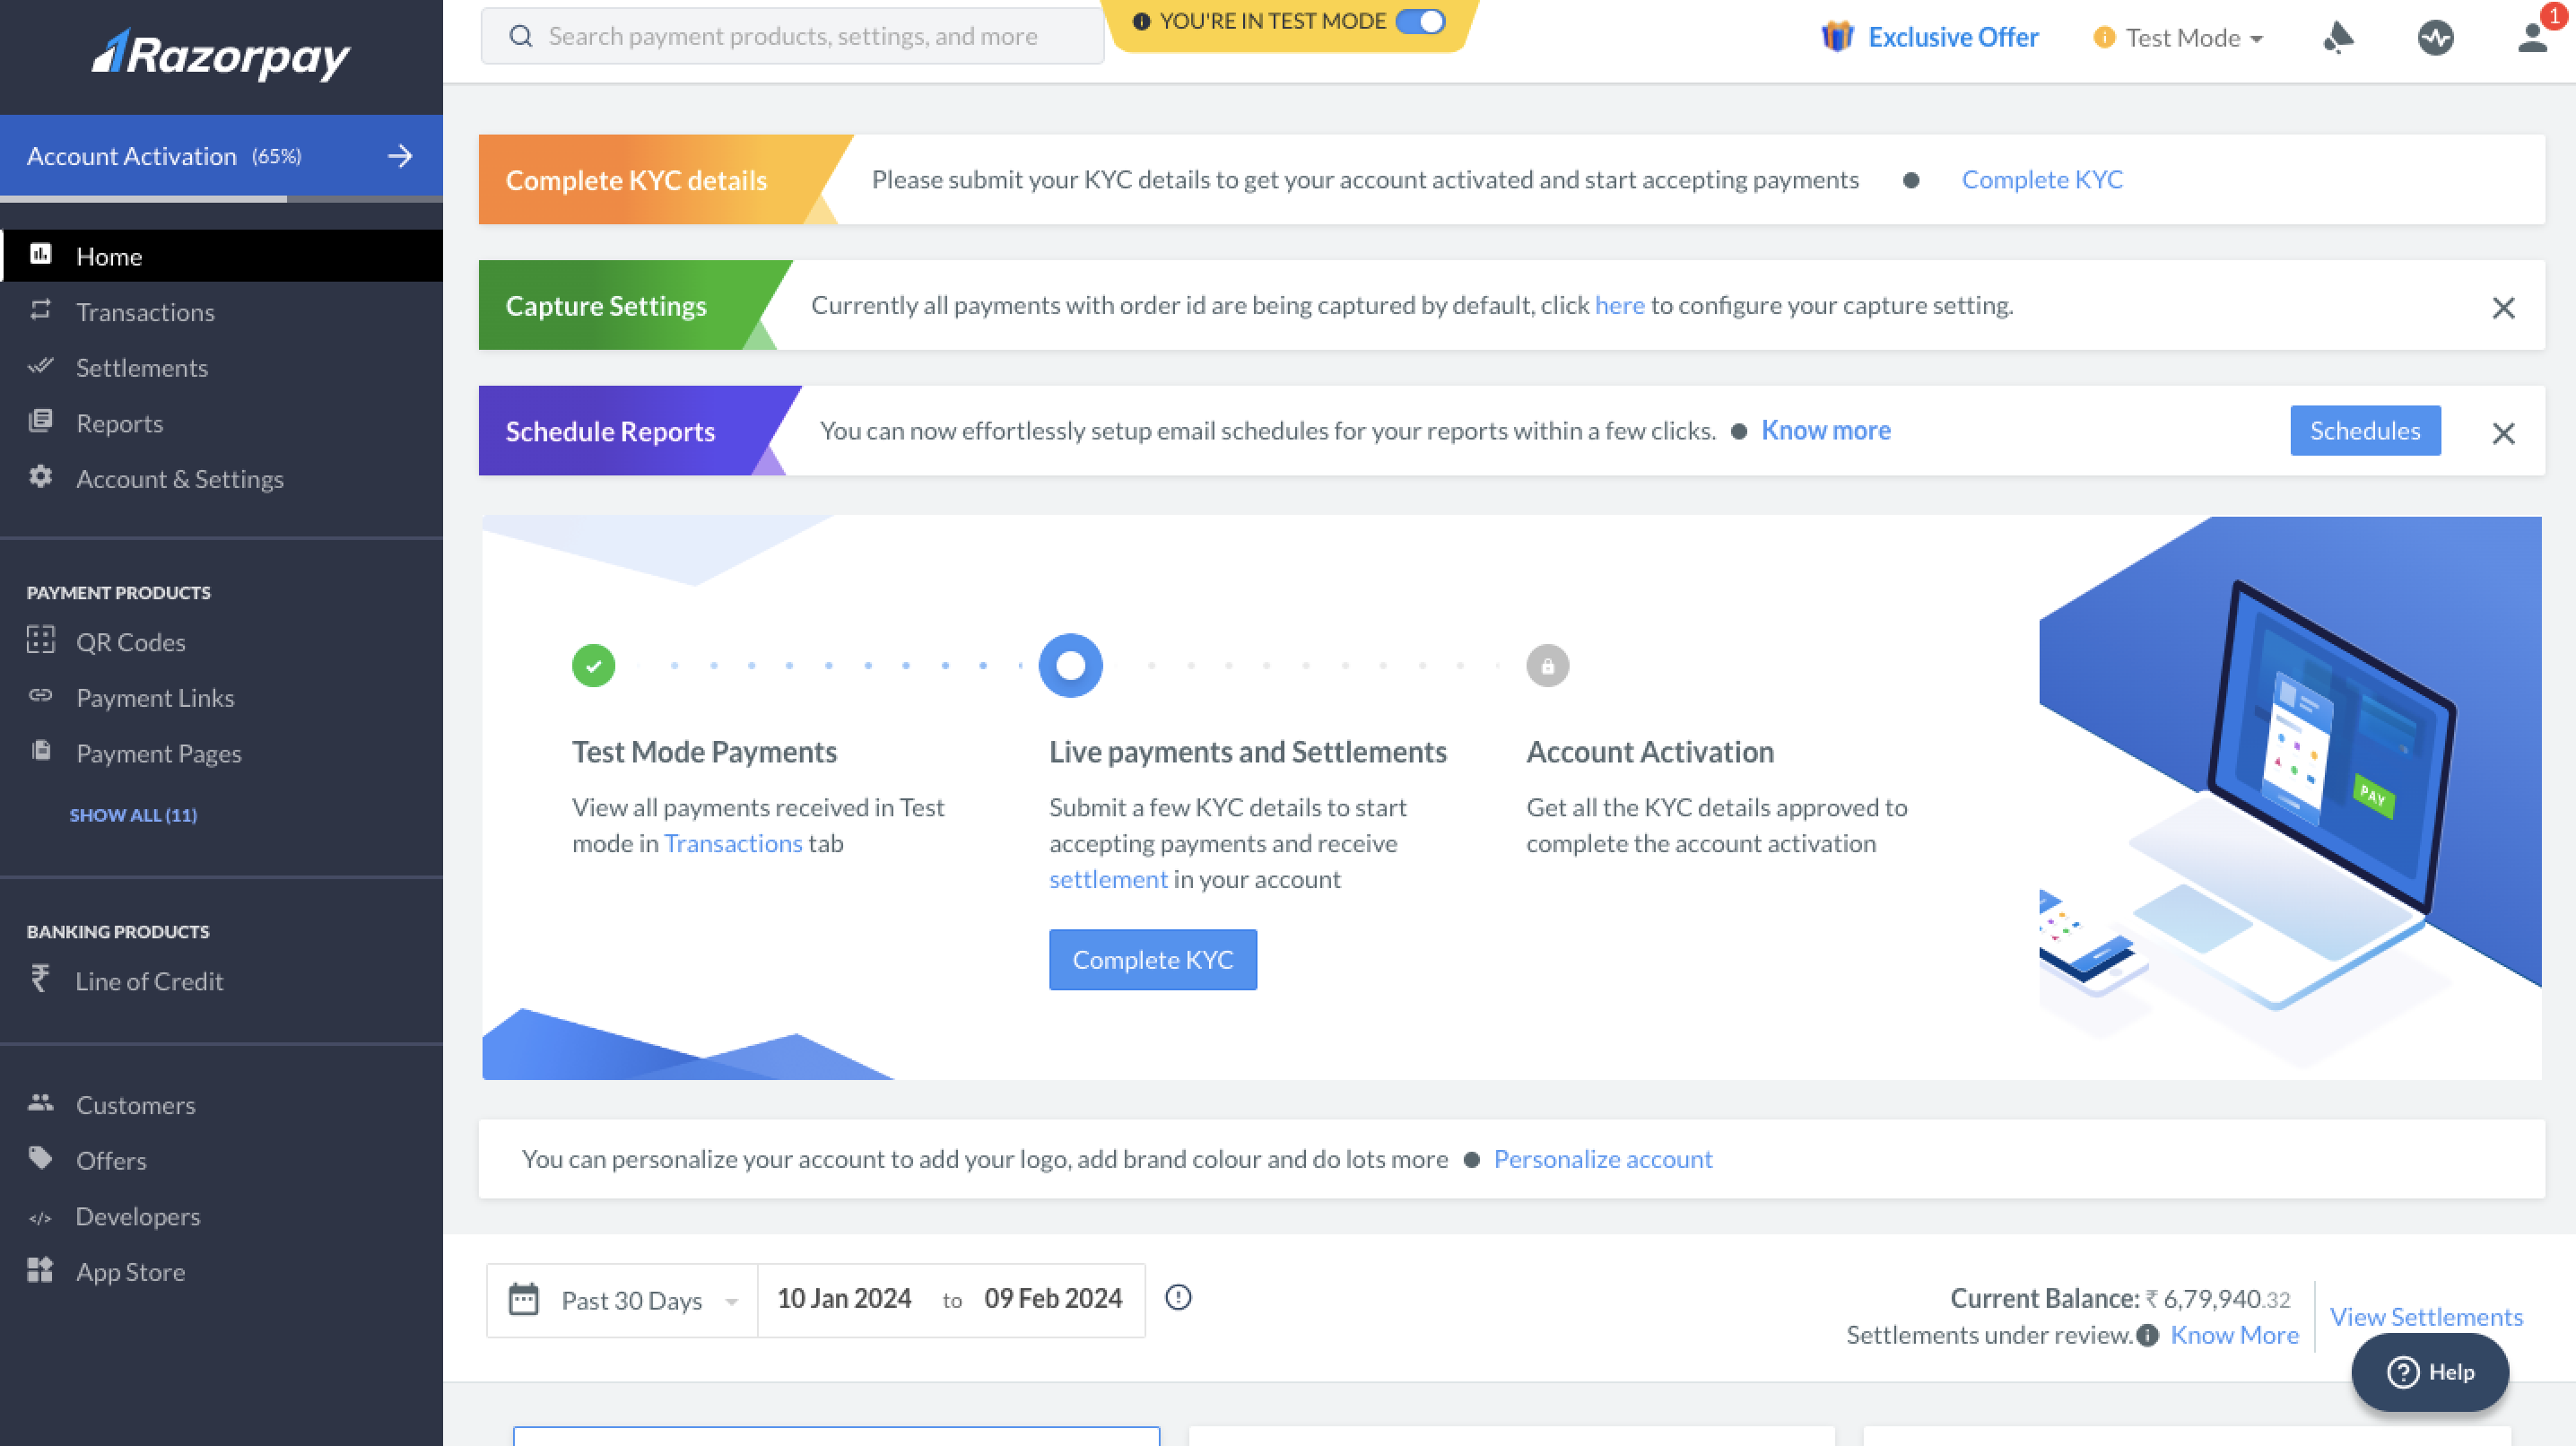Open Payment Links from sidebar
The width and height of the screenshot is (2576, 1446).
click(155, 697)
